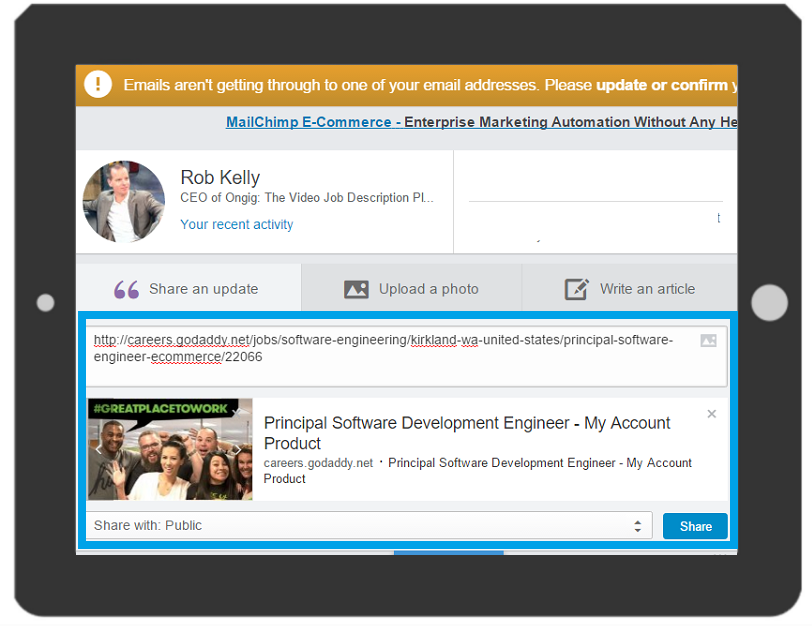Remove link preview with the X icon
This screenshot has height=626, width=812.
pos(712,414)
